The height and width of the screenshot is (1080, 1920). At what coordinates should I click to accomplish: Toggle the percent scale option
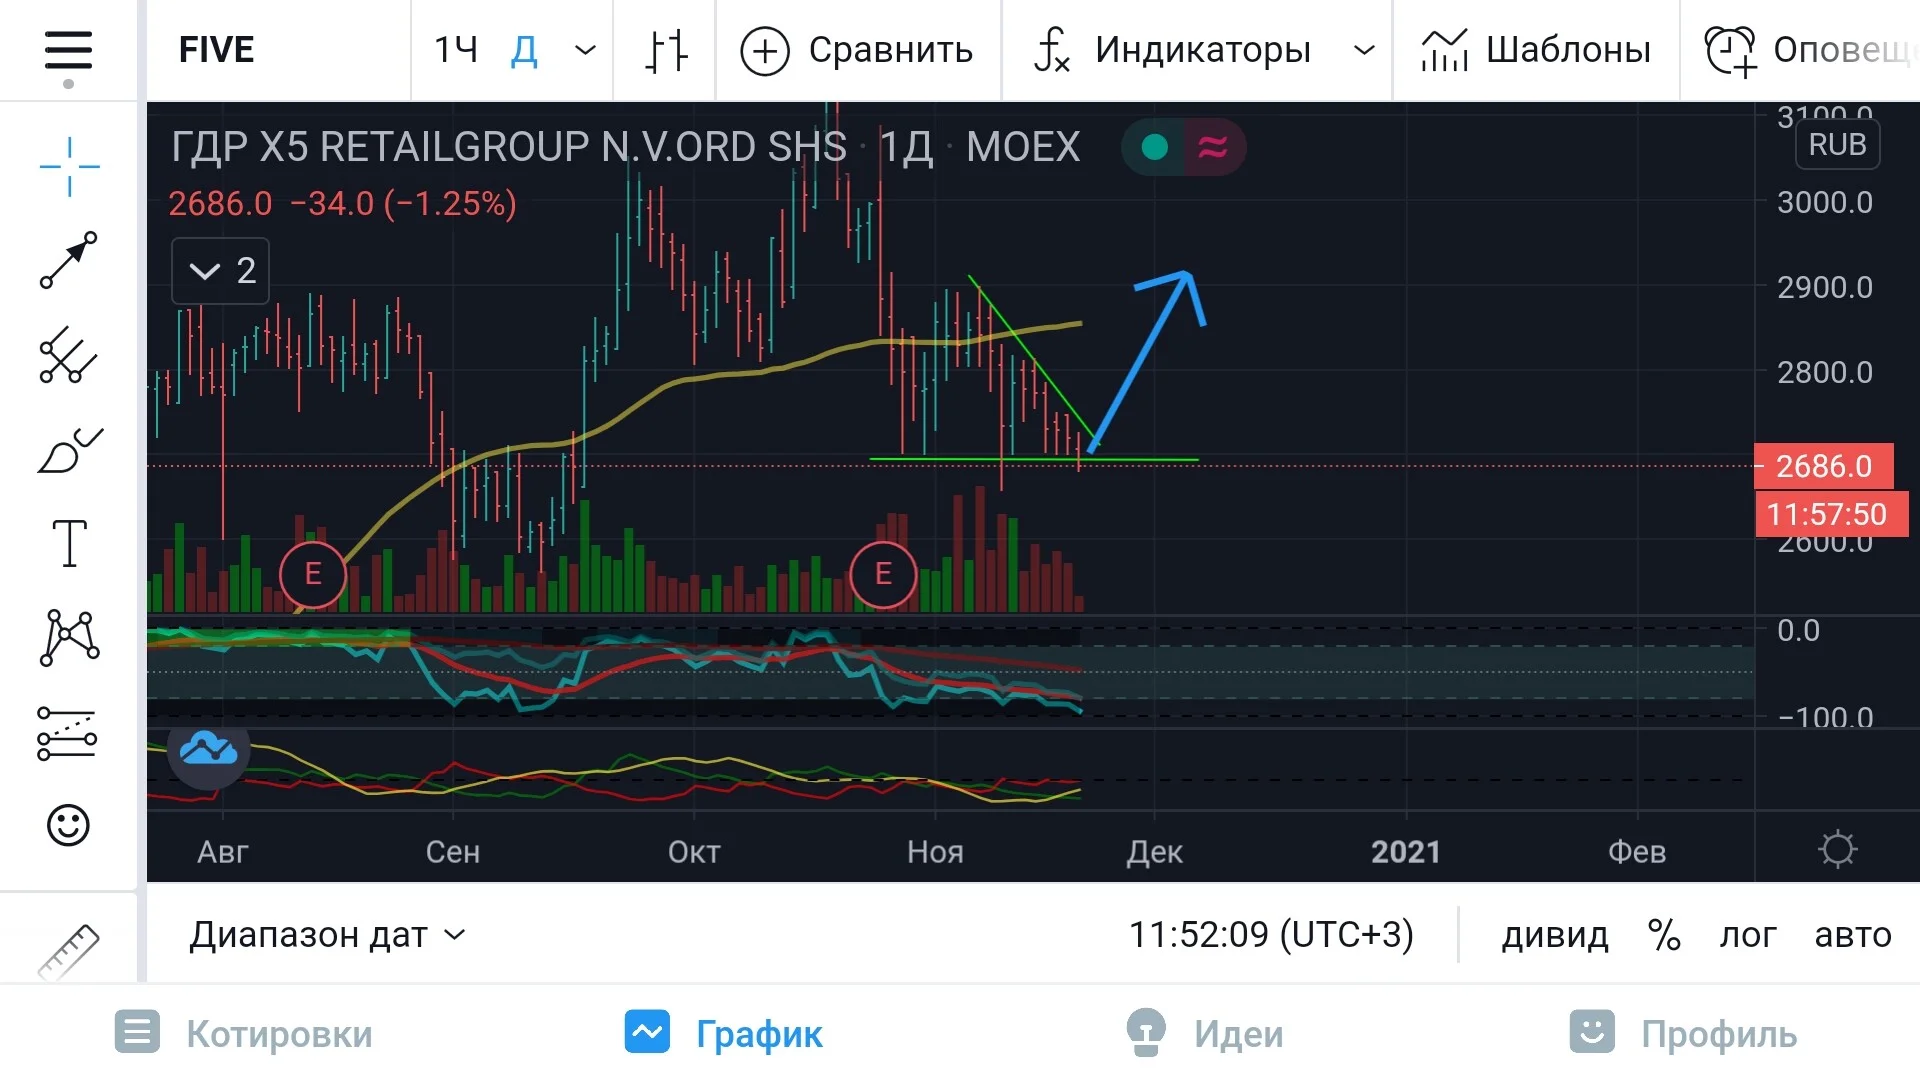1664,936
